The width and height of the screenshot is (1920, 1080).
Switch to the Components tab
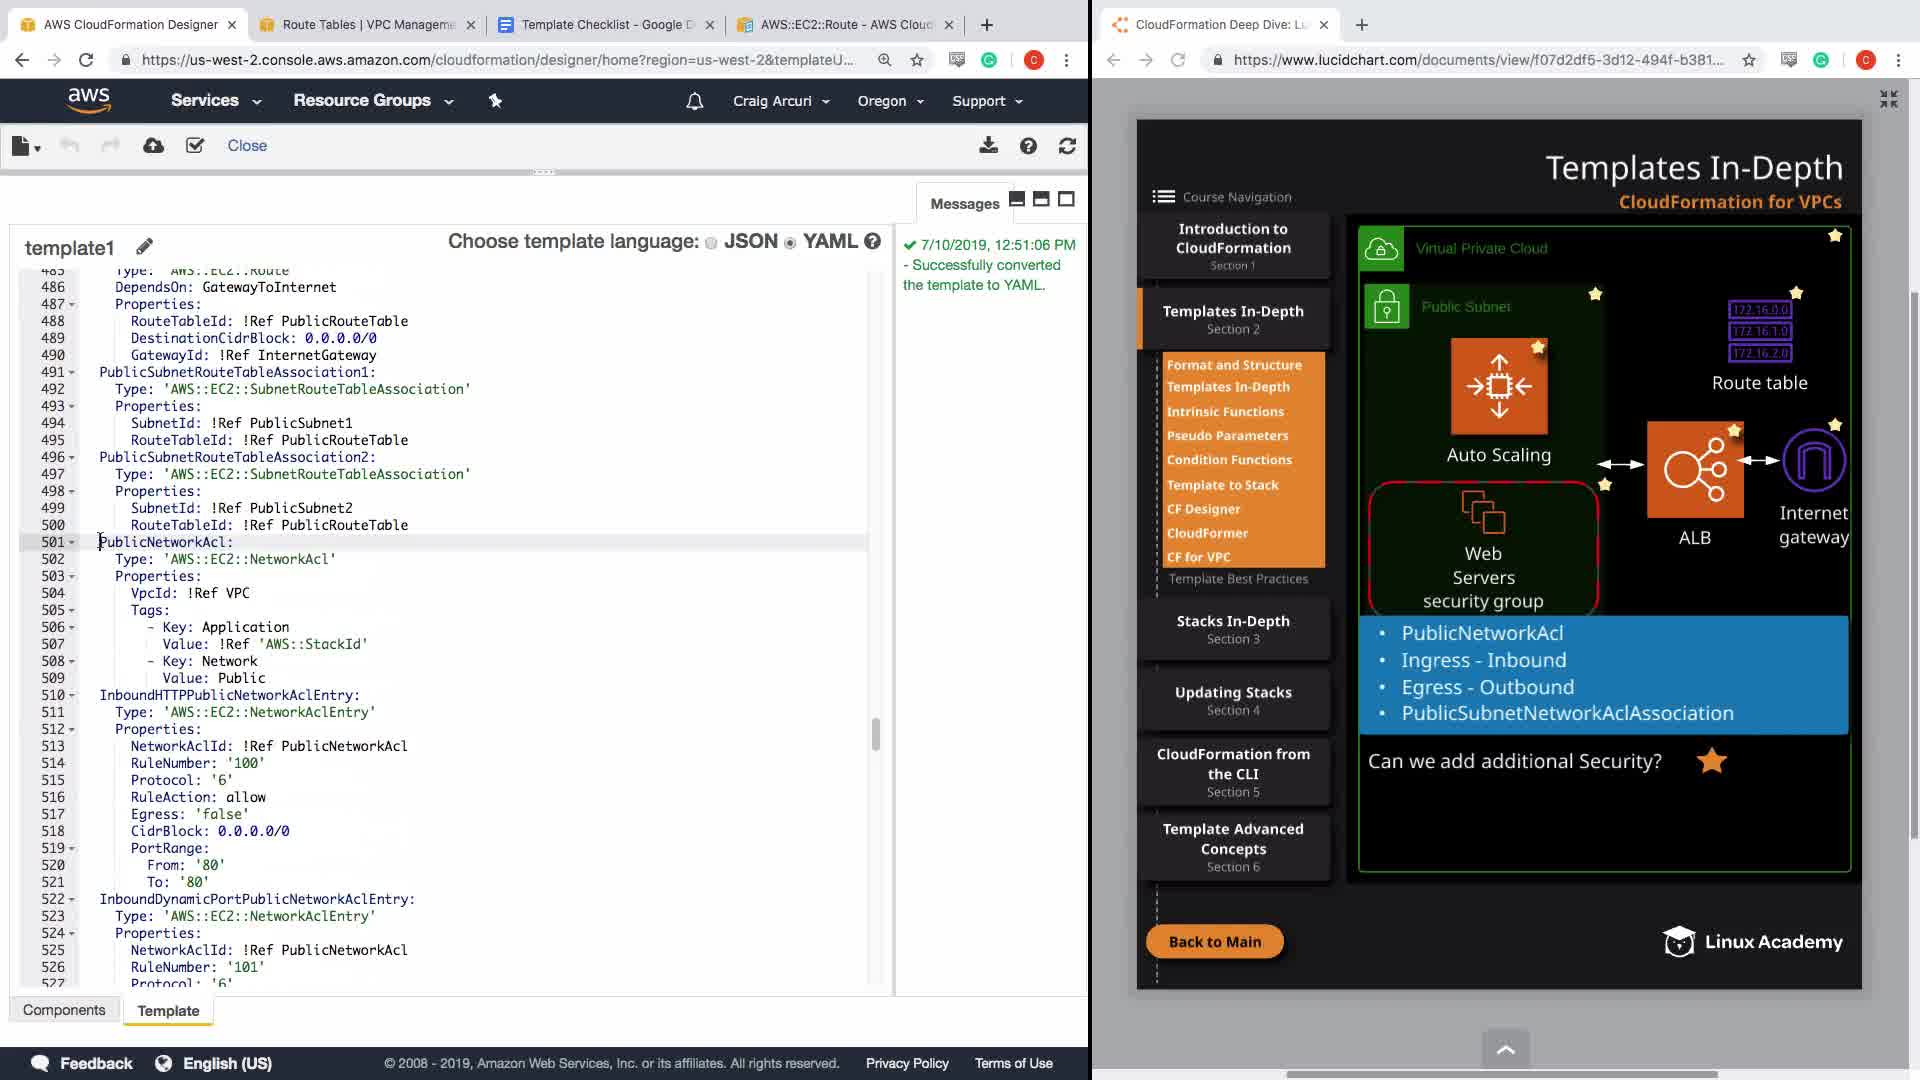(64, 1010)
